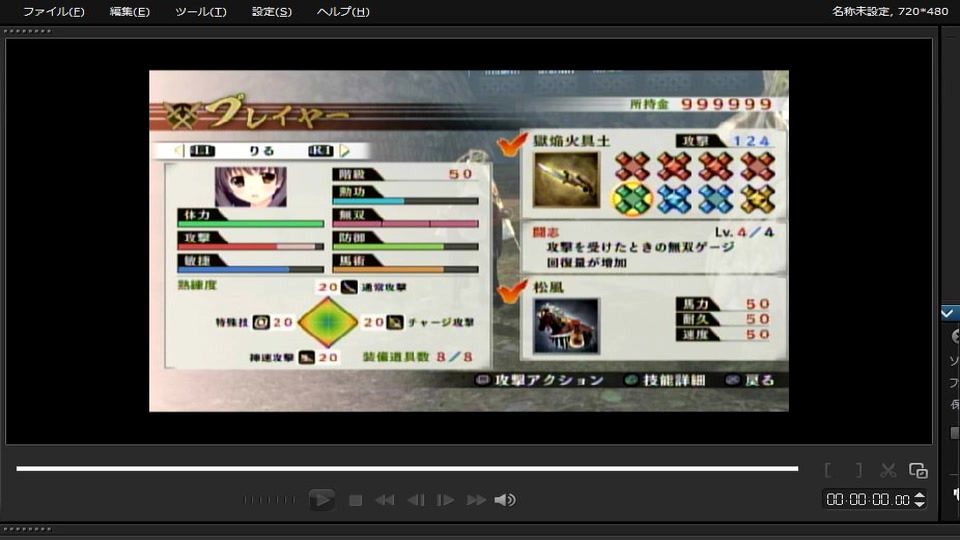
Task: Mute audio with the speaker icon
Action: (x=504, y=500)
